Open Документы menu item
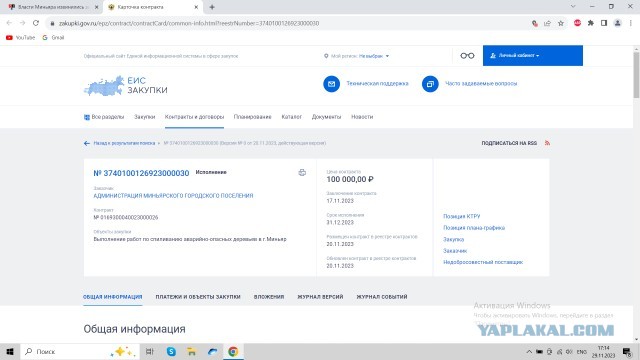The width and height of the screenshot is (640, 360). point(326,117)
